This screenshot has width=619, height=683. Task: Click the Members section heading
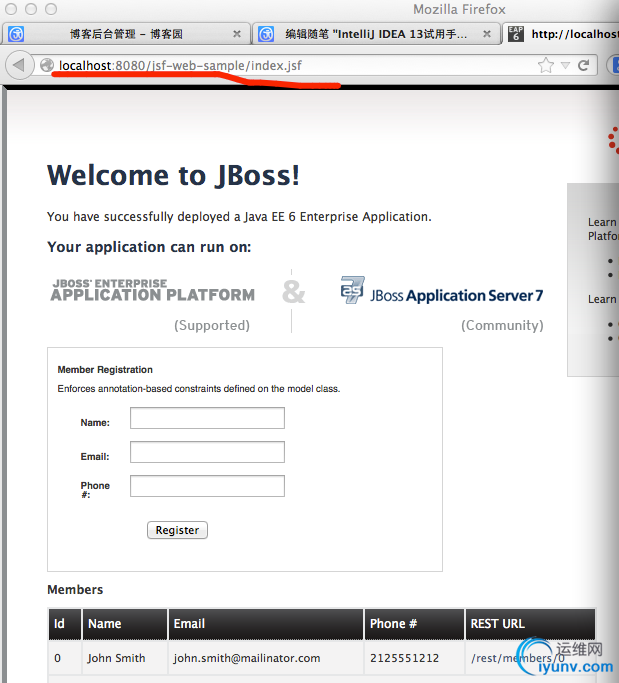(75, 590)
